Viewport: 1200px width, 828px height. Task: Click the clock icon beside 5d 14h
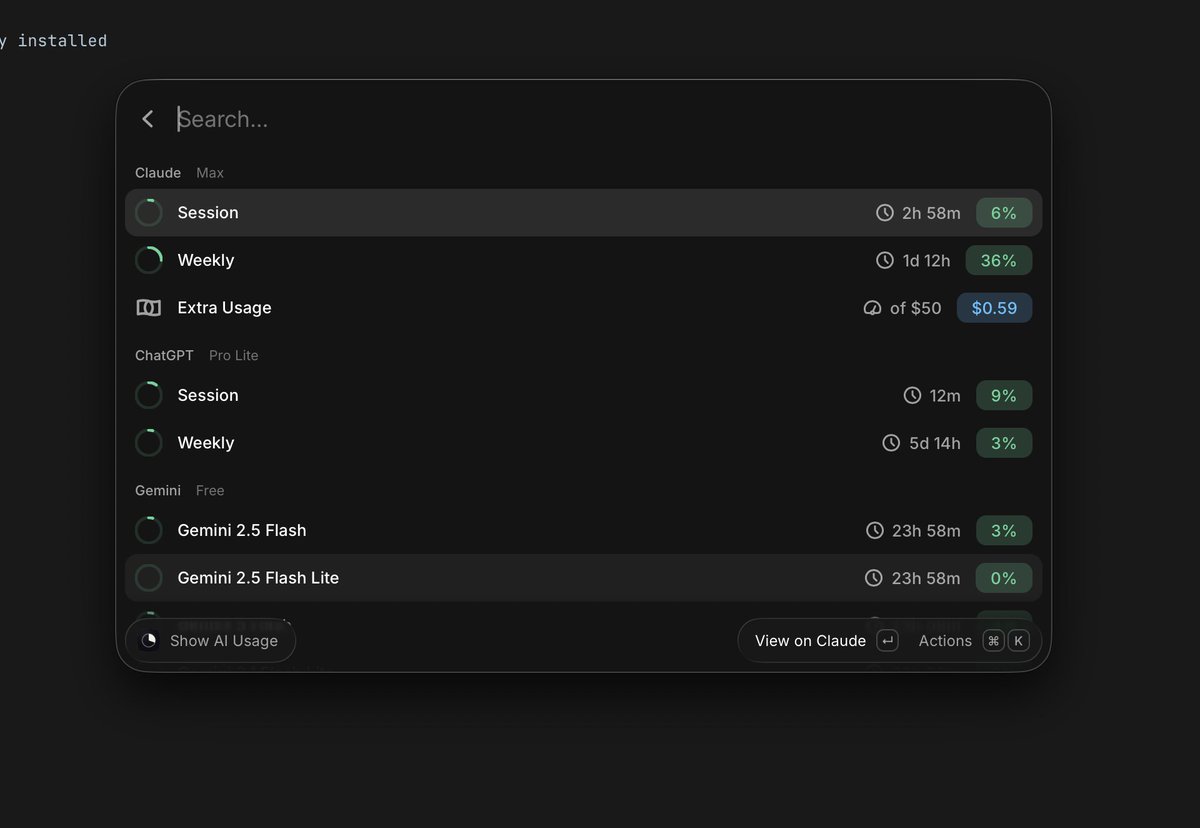(x=891, y=443)
